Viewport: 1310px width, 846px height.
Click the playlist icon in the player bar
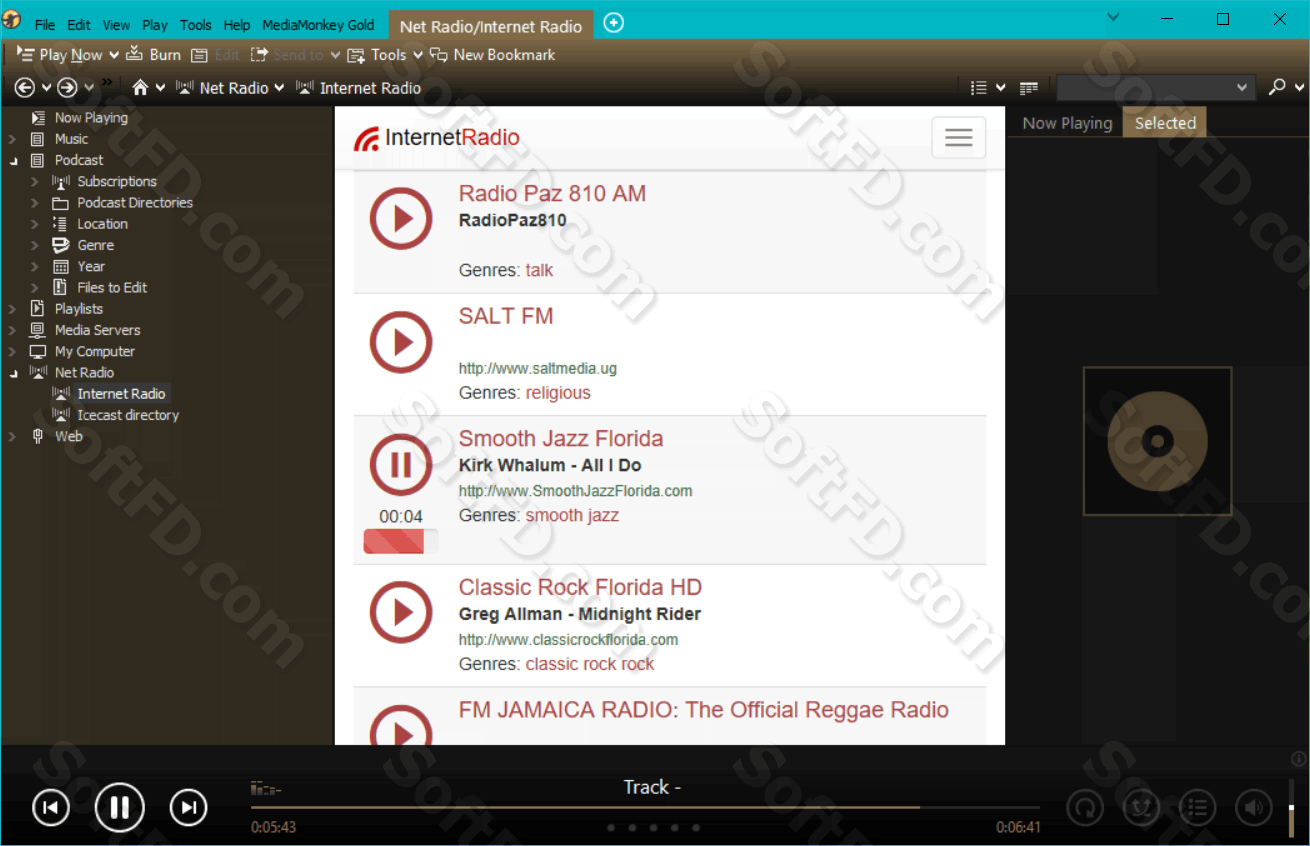pyautogui.click(x=1197, y=807)
